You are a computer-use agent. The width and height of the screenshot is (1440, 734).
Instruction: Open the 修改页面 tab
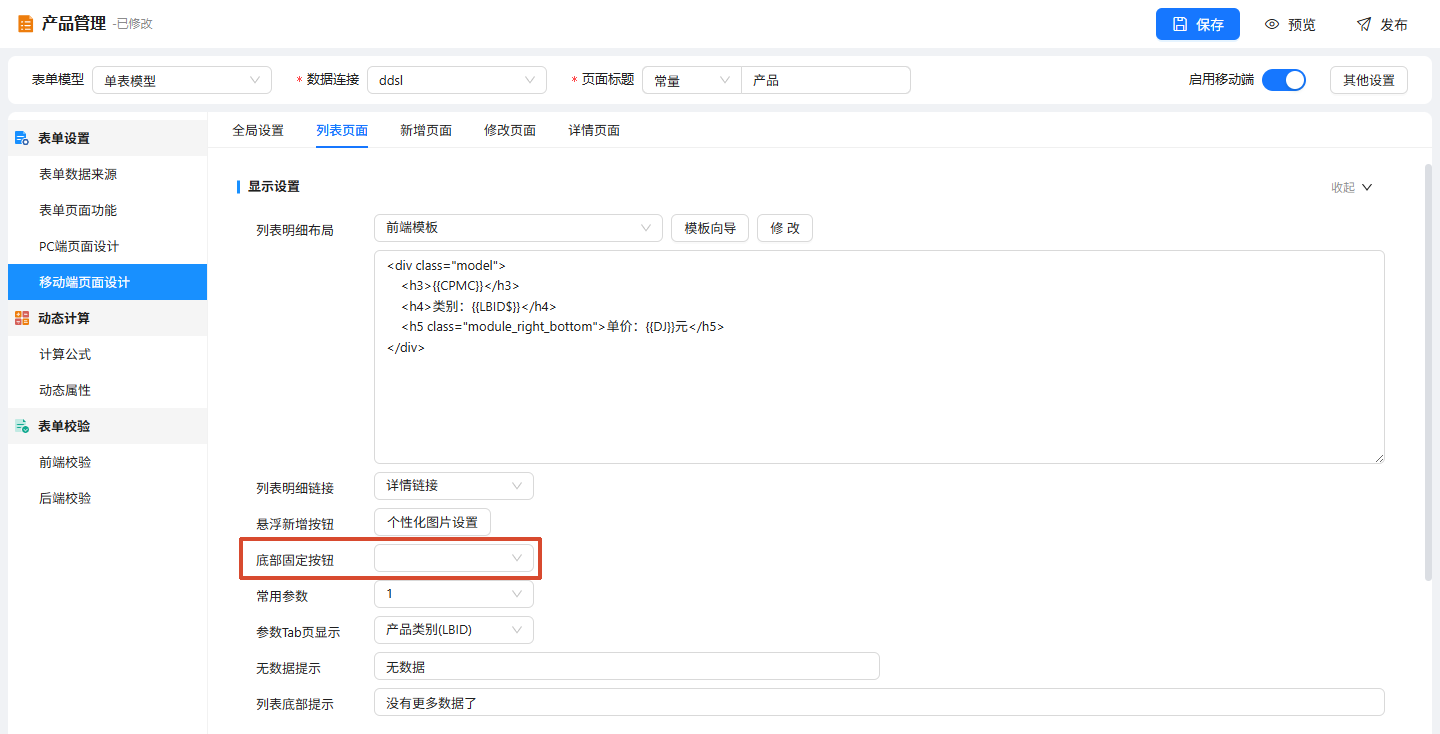pos(510,130)
